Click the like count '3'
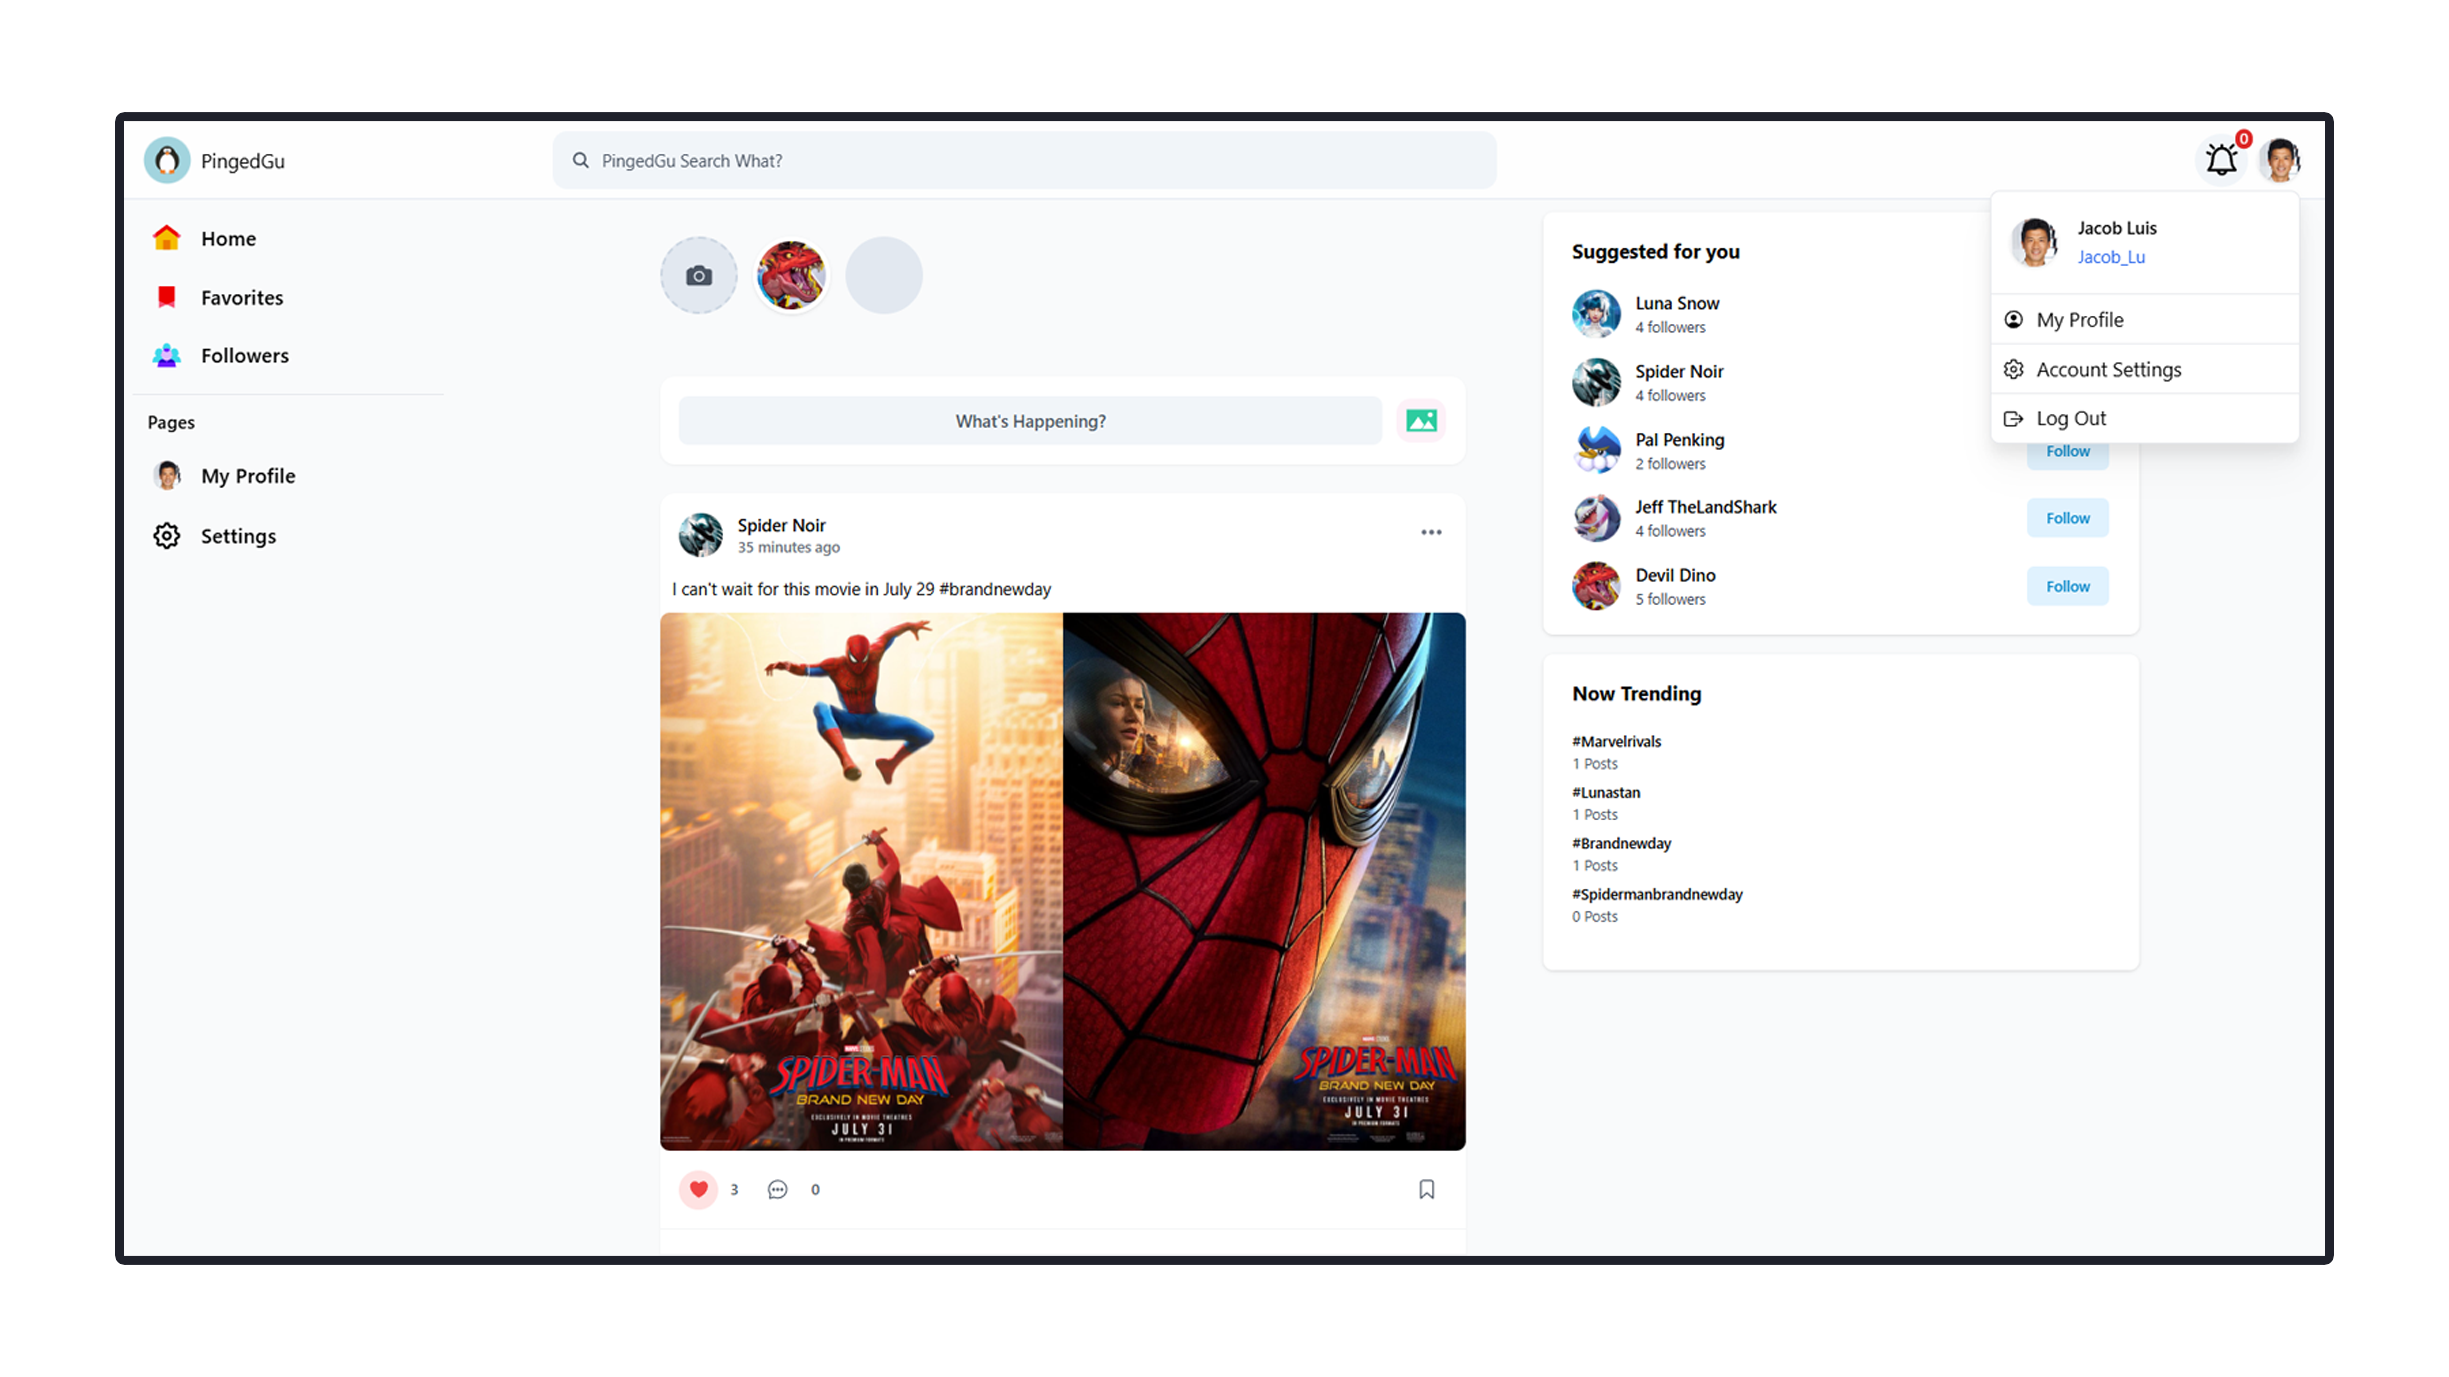This screenshot has width=2449, height=1377. point(734,1189)
